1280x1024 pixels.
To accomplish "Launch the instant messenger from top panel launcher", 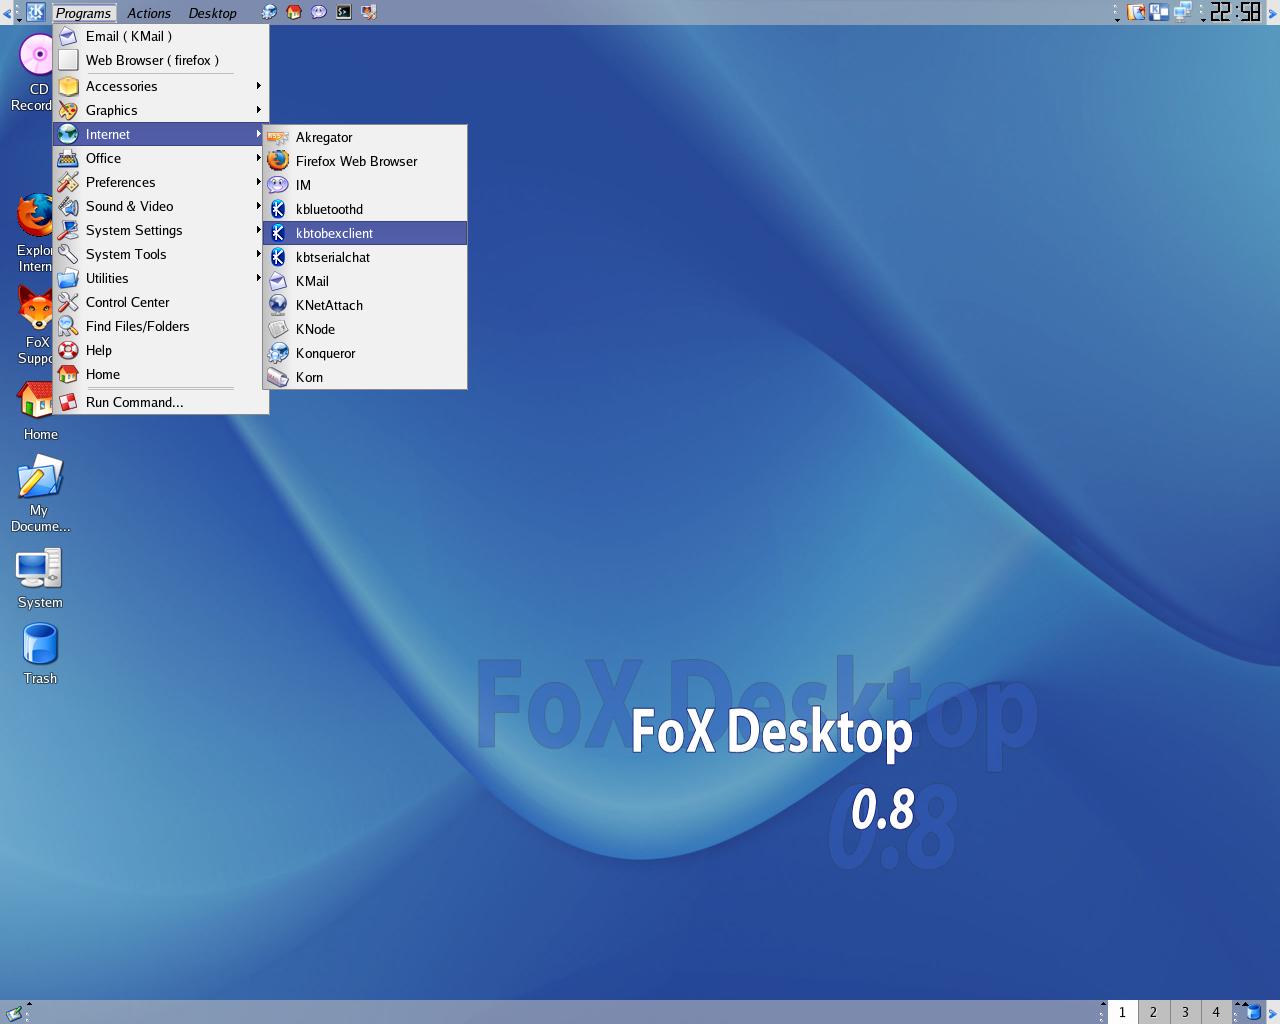I will [319, 12].
